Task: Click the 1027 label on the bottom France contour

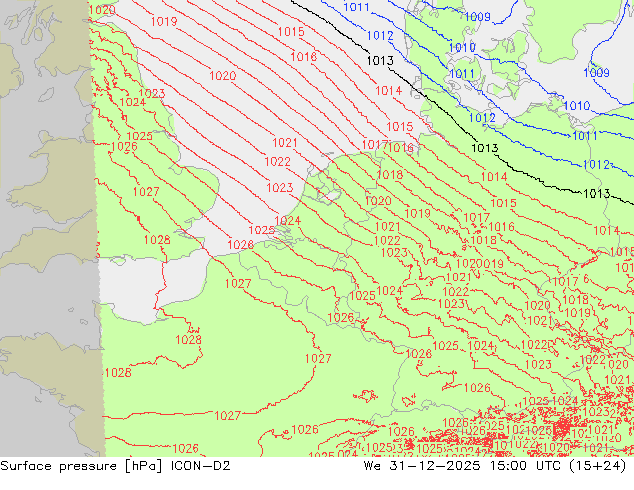Action: pyautogui.click(x=228, y=416)
